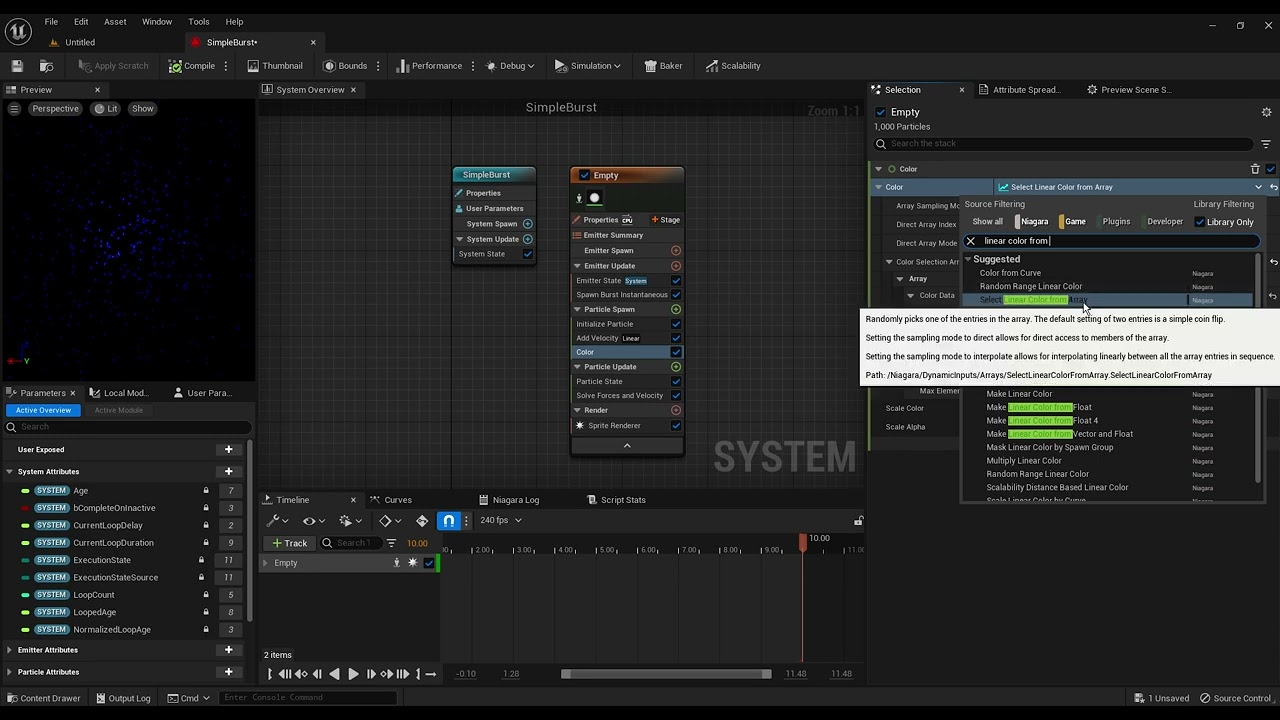Collapse the Emitter Update group
Screen dimensions: 1280x720
577,266
